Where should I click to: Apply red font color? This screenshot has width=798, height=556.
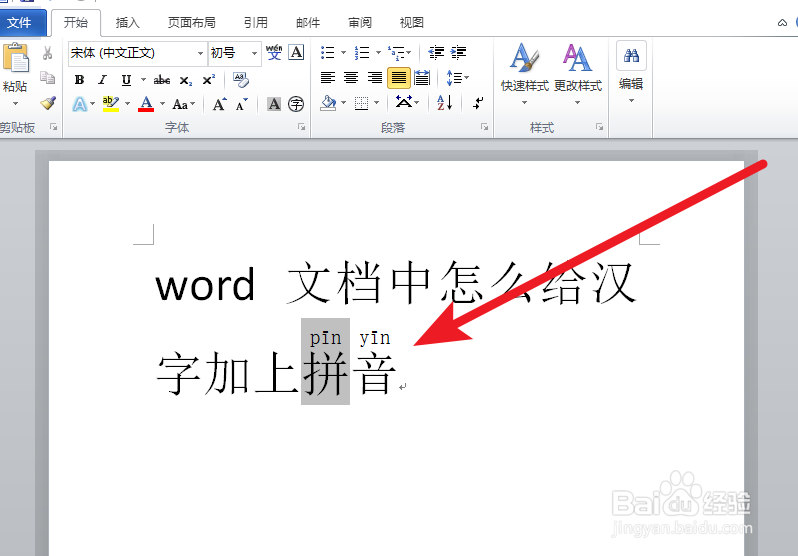(x=146, y=104)
